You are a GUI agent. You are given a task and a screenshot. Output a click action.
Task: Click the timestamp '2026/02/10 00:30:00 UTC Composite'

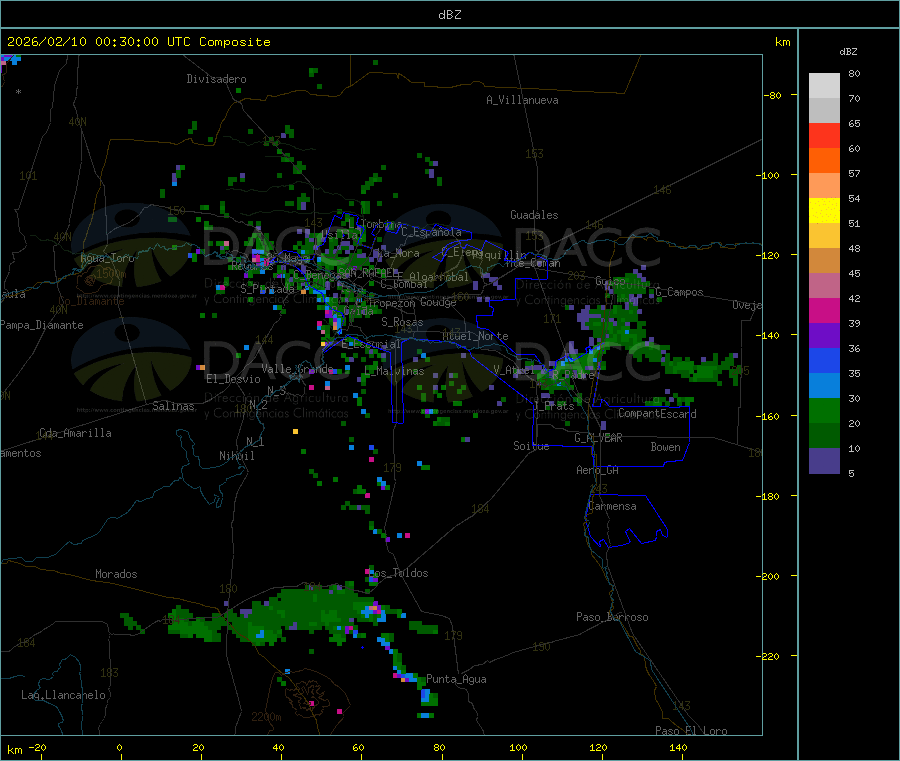pos(138,42)
